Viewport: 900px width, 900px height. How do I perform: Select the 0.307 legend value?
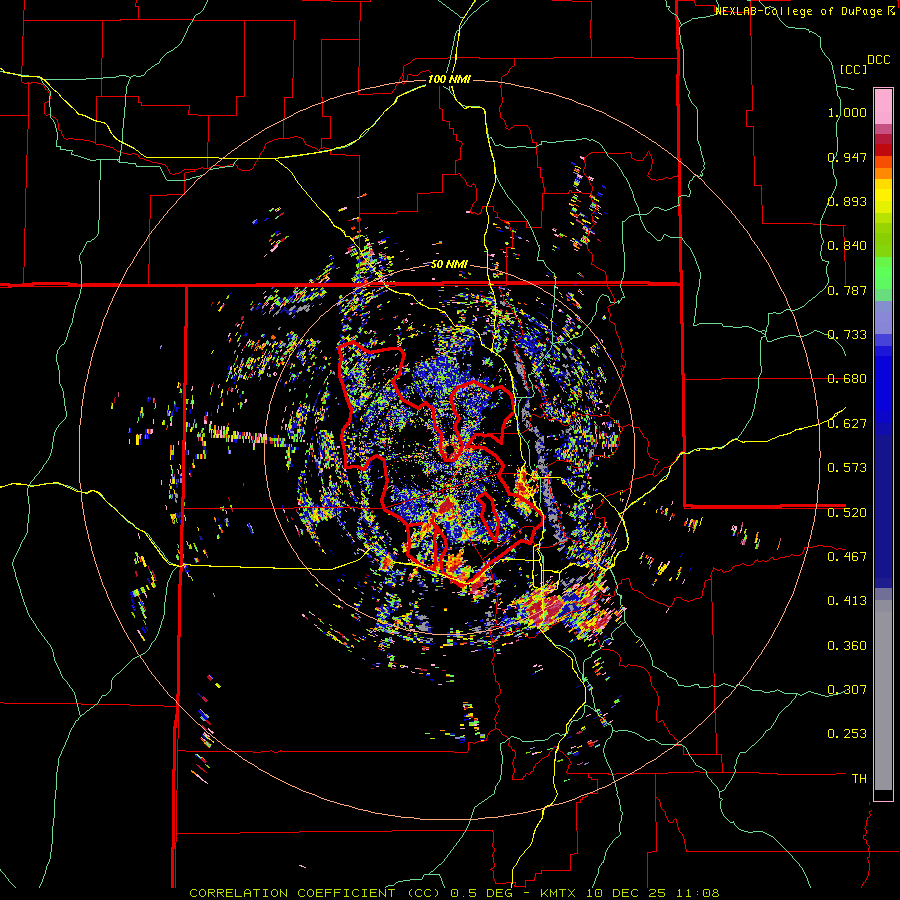point(847,690)
